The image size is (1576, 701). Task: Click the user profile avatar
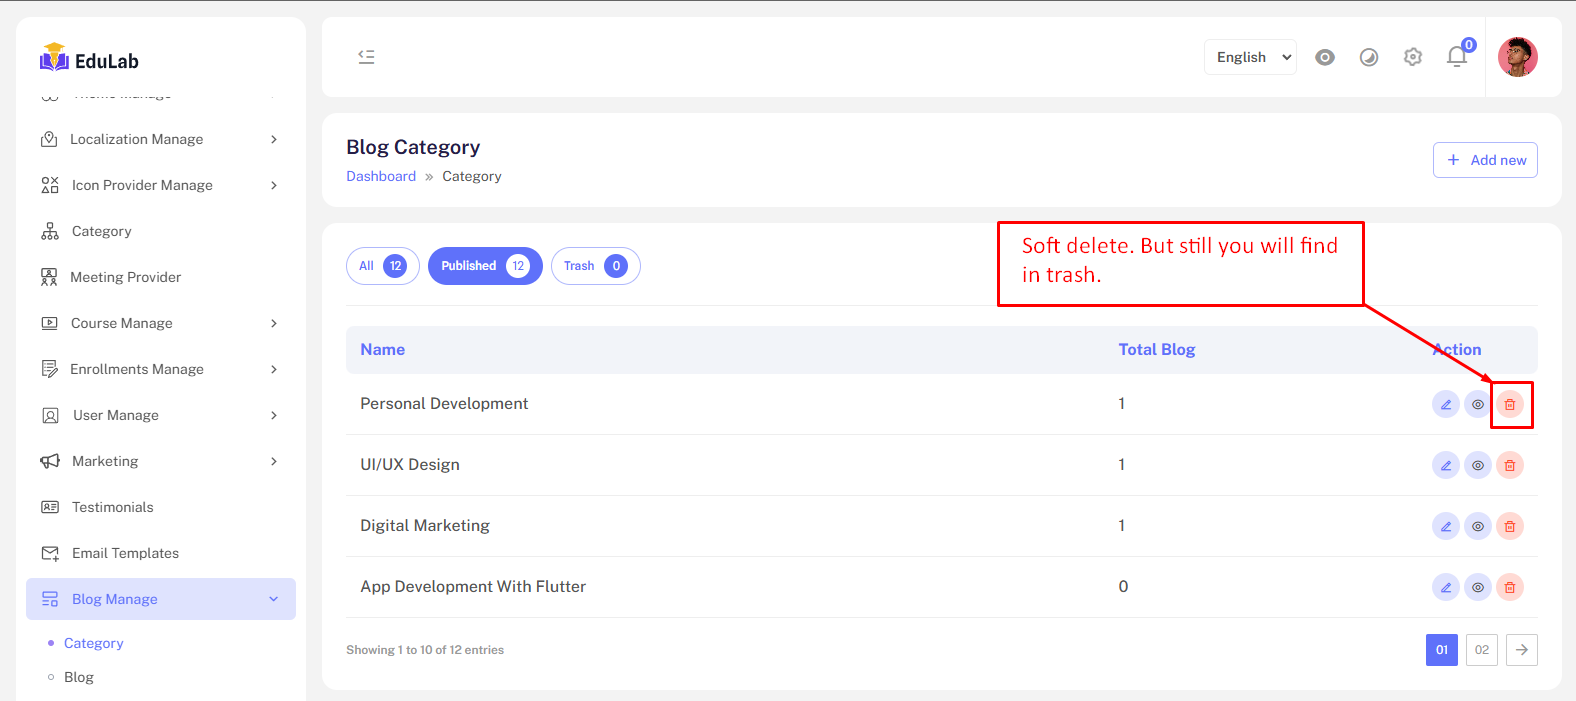click(x=1517, y=57)
